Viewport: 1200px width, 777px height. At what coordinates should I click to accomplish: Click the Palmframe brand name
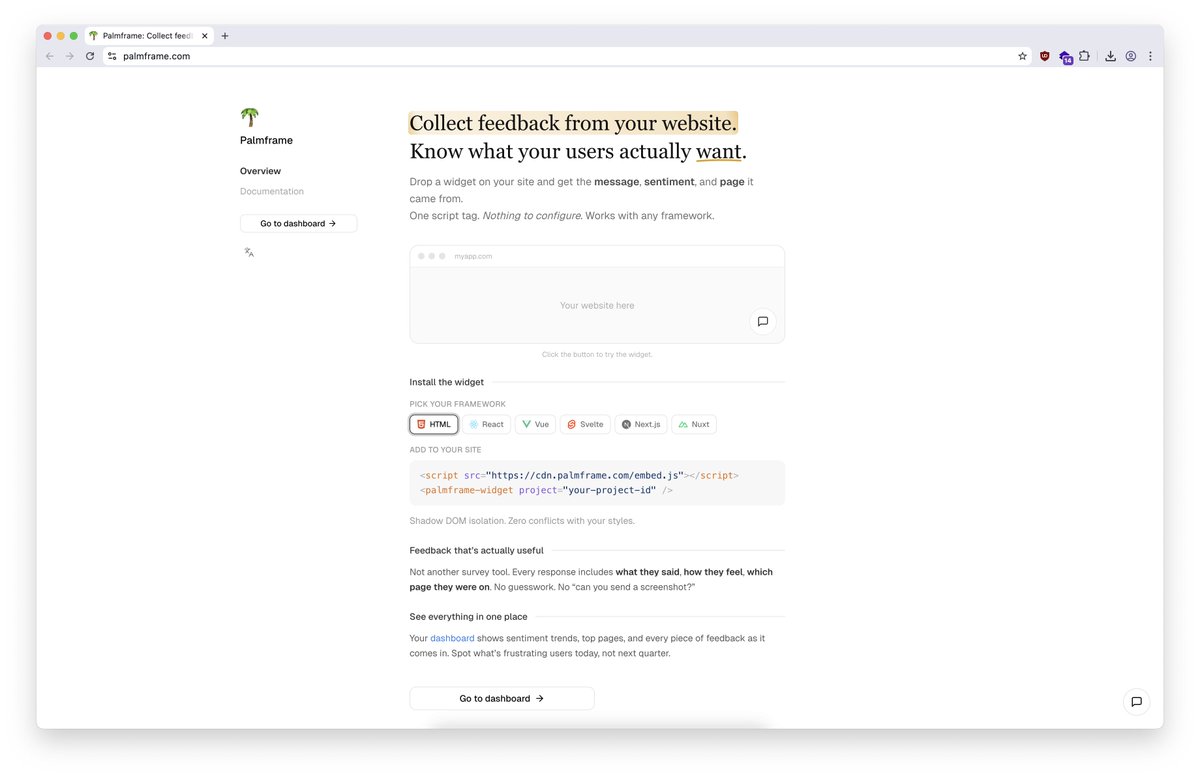click(266, 140)
